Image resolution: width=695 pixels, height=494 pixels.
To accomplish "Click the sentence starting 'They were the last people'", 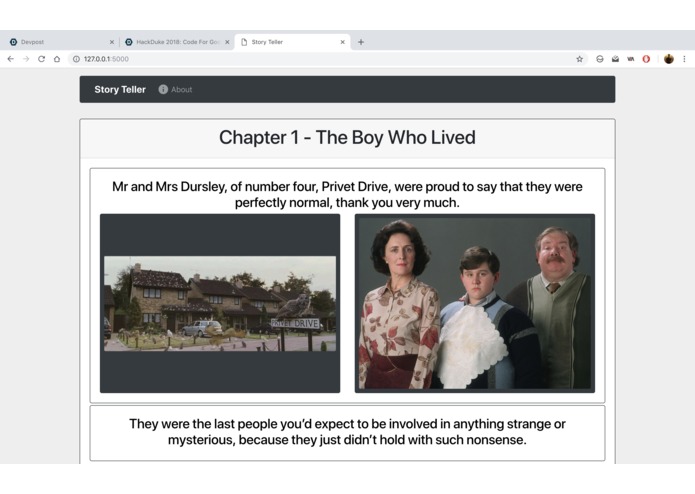I will coord(348,432).
